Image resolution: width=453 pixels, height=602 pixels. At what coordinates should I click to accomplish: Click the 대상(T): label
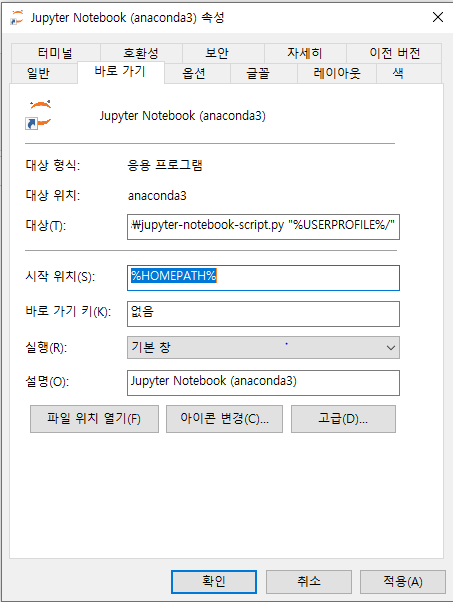[x=46, y=225]
